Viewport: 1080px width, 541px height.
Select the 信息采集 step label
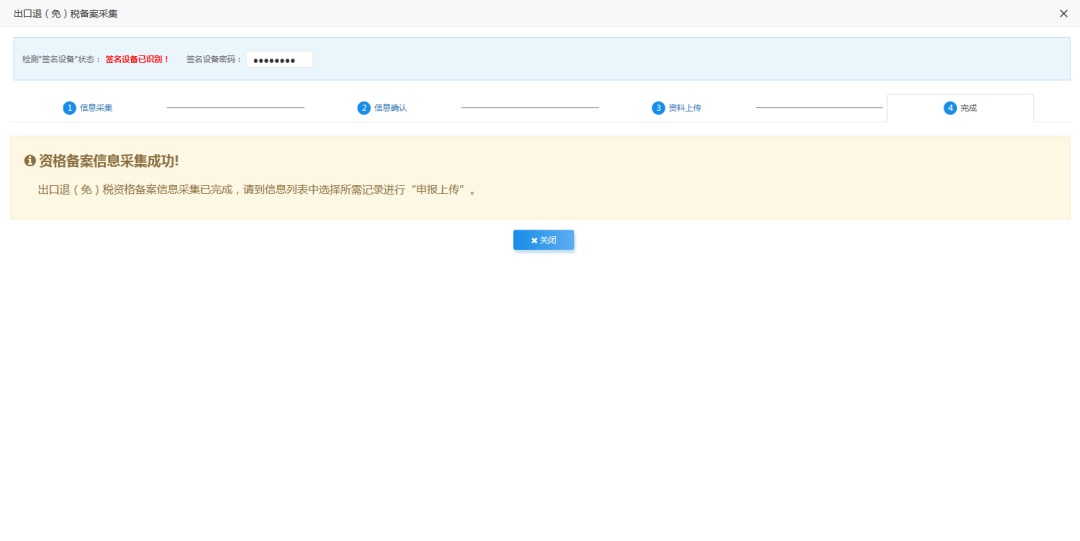pyautogui.click(x=96, y=108)
